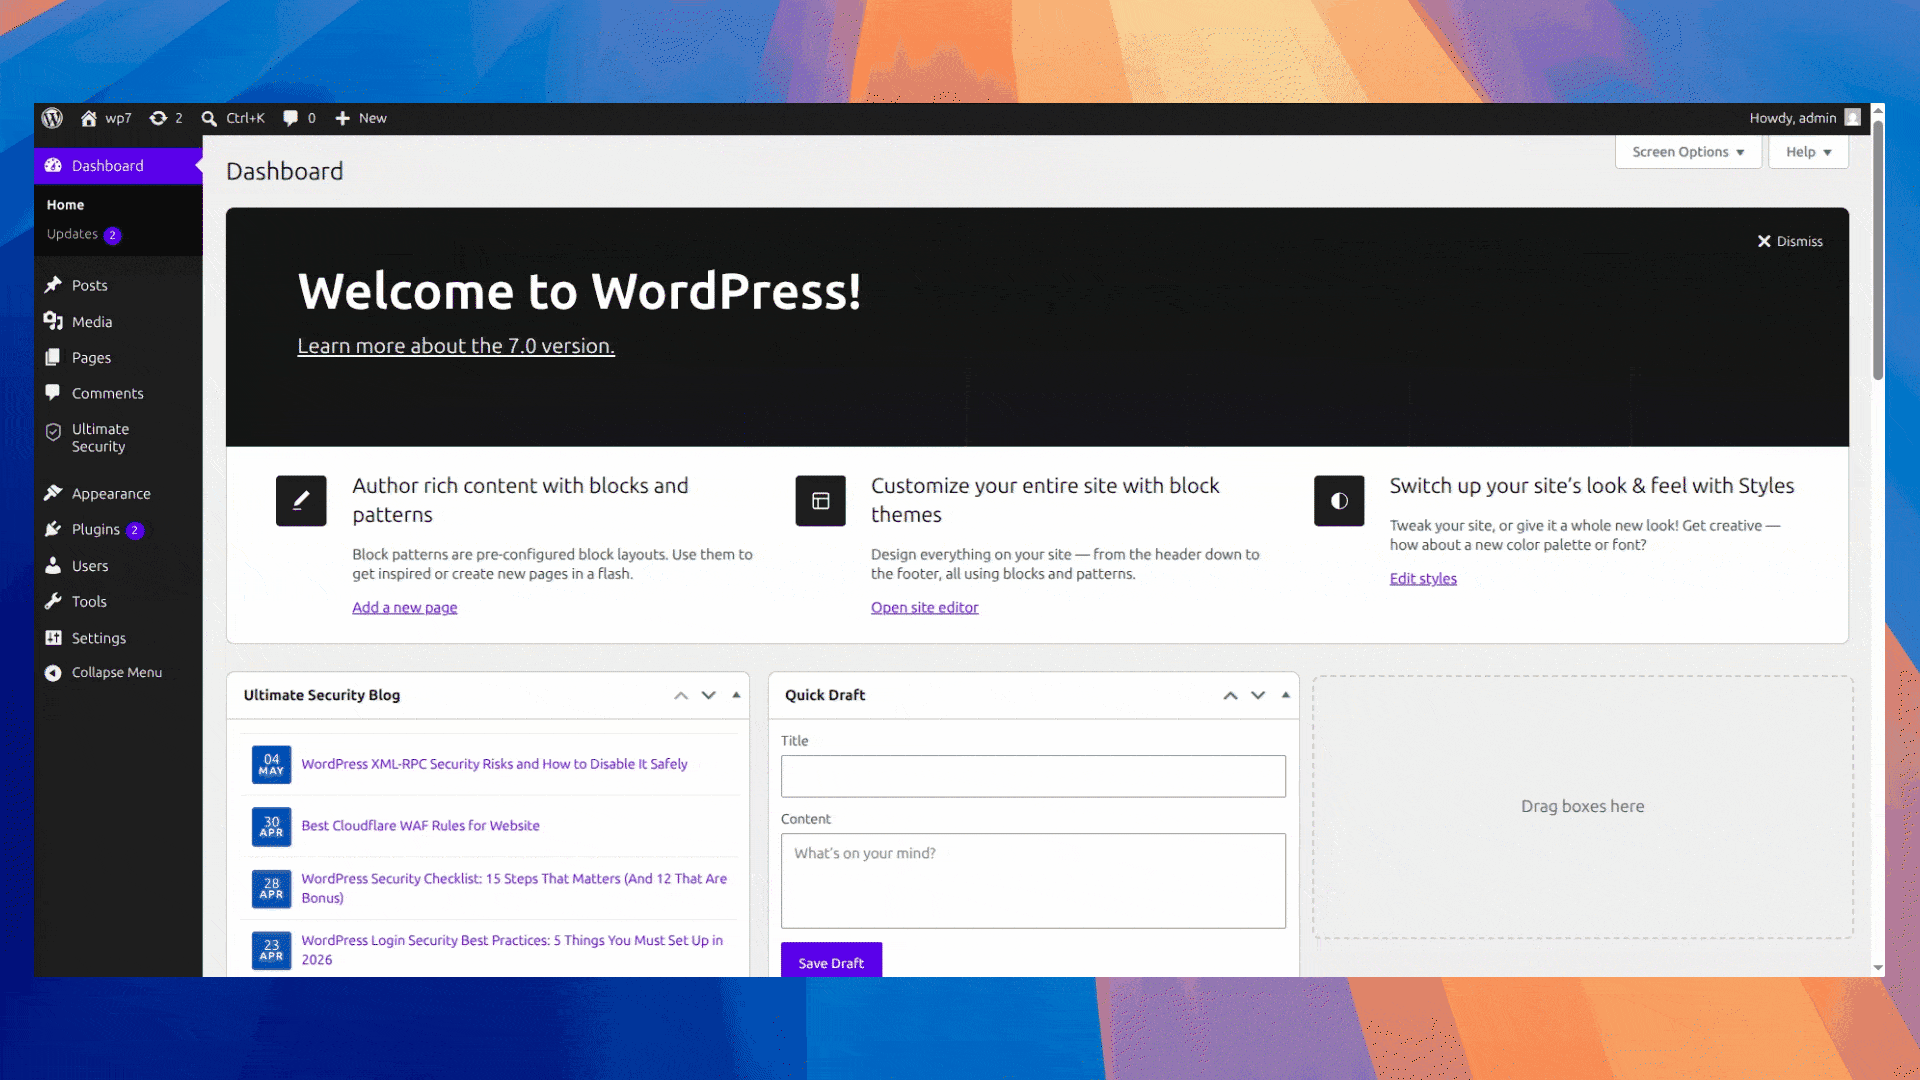Click the pencil edit icon for block patterns

pos(301,501)
